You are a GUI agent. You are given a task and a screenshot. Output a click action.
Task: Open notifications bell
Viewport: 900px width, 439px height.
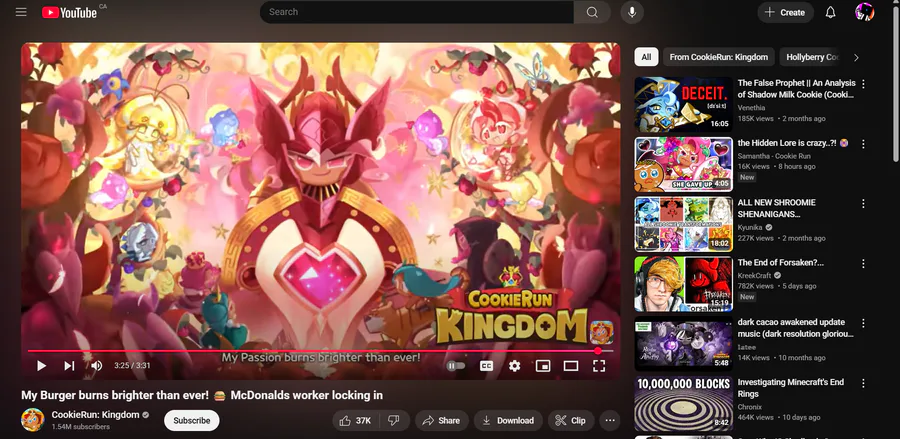(x=830, y=12)
